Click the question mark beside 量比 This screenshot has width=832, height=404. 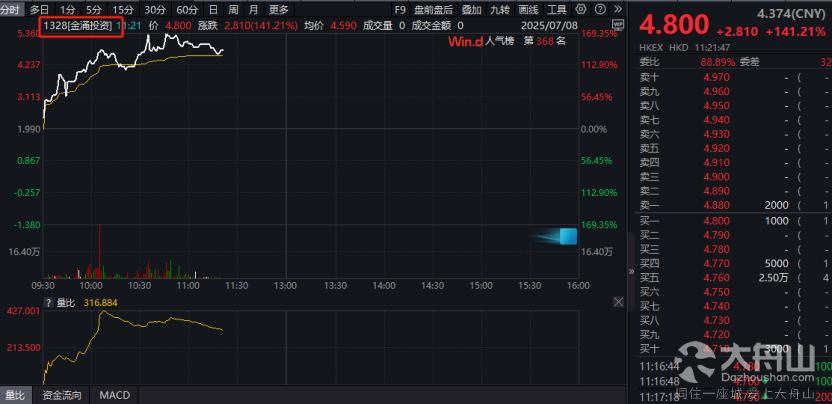tap(48, 303)
